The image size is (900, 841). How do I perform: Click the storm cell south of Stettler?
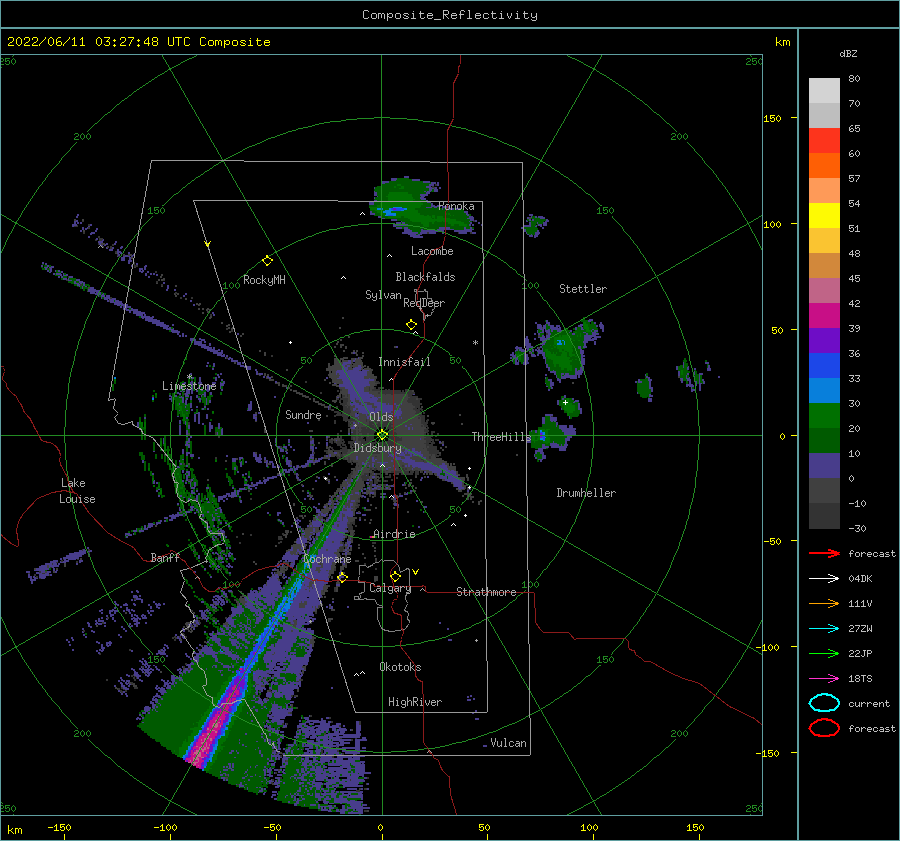562,350
